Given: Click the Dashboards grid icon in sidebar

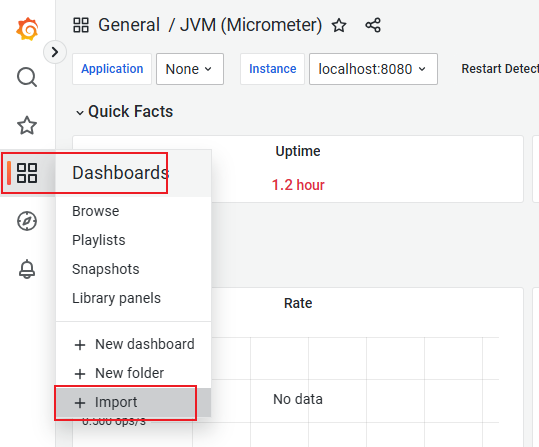Looking at the screenshot, I should point(27,173).
